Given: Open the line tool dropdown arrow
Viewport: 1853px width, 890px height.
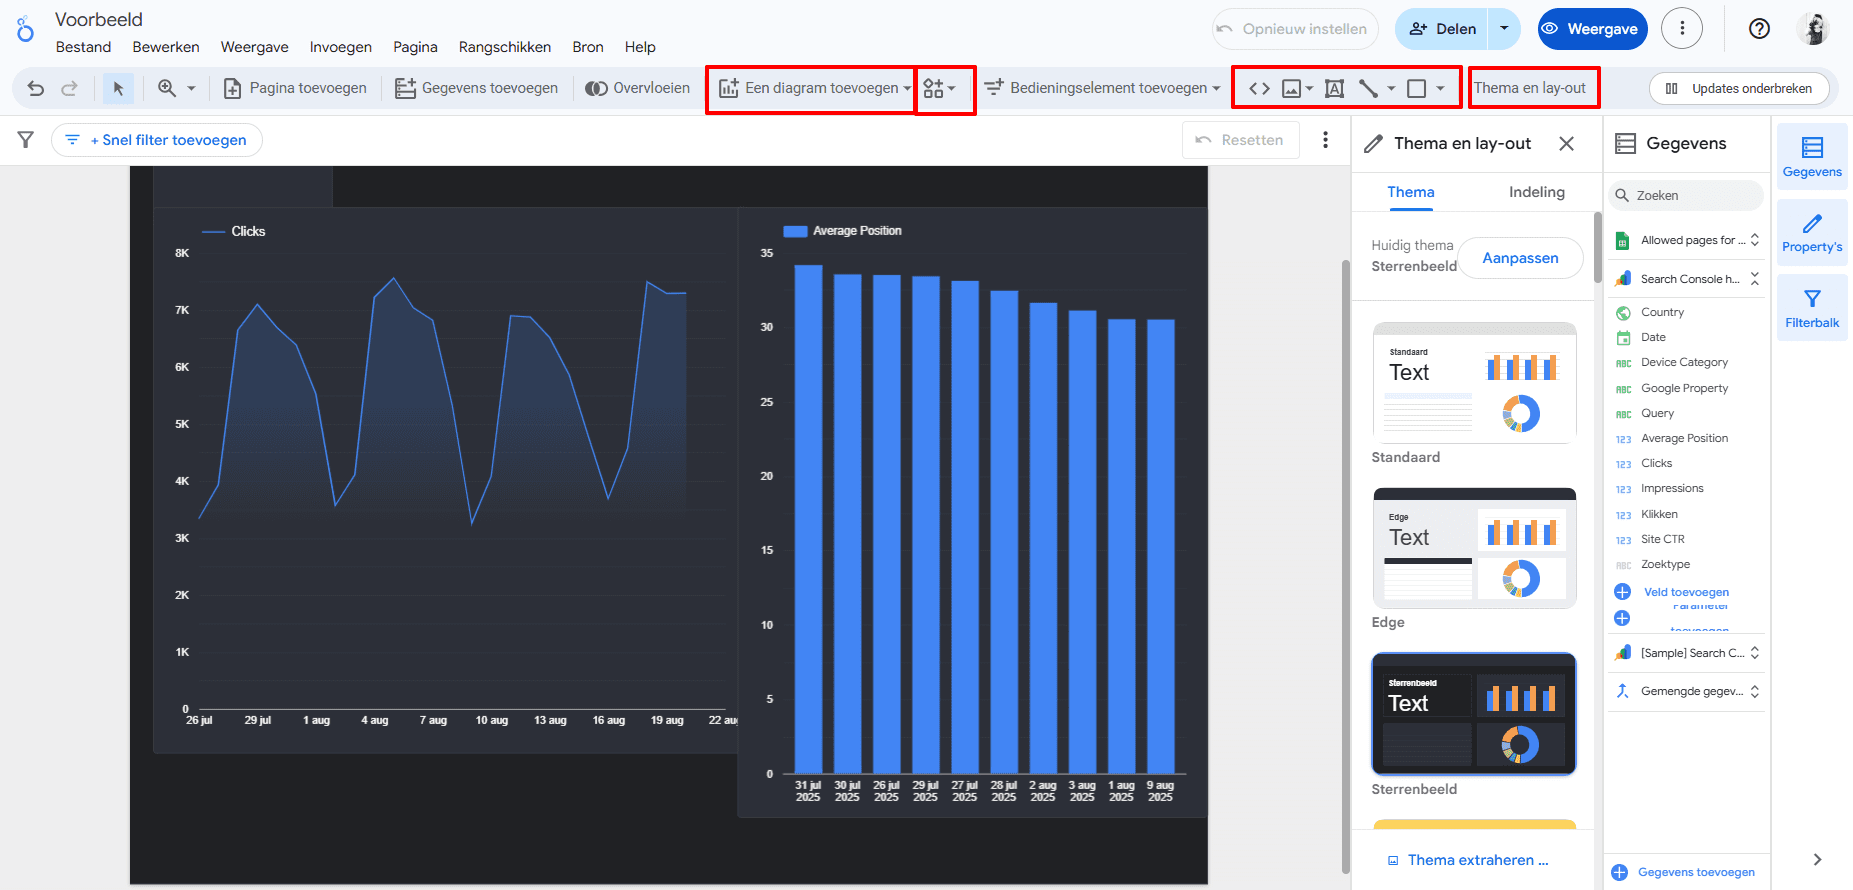Looking at the screenshot, I should [x=1391, y=88].
